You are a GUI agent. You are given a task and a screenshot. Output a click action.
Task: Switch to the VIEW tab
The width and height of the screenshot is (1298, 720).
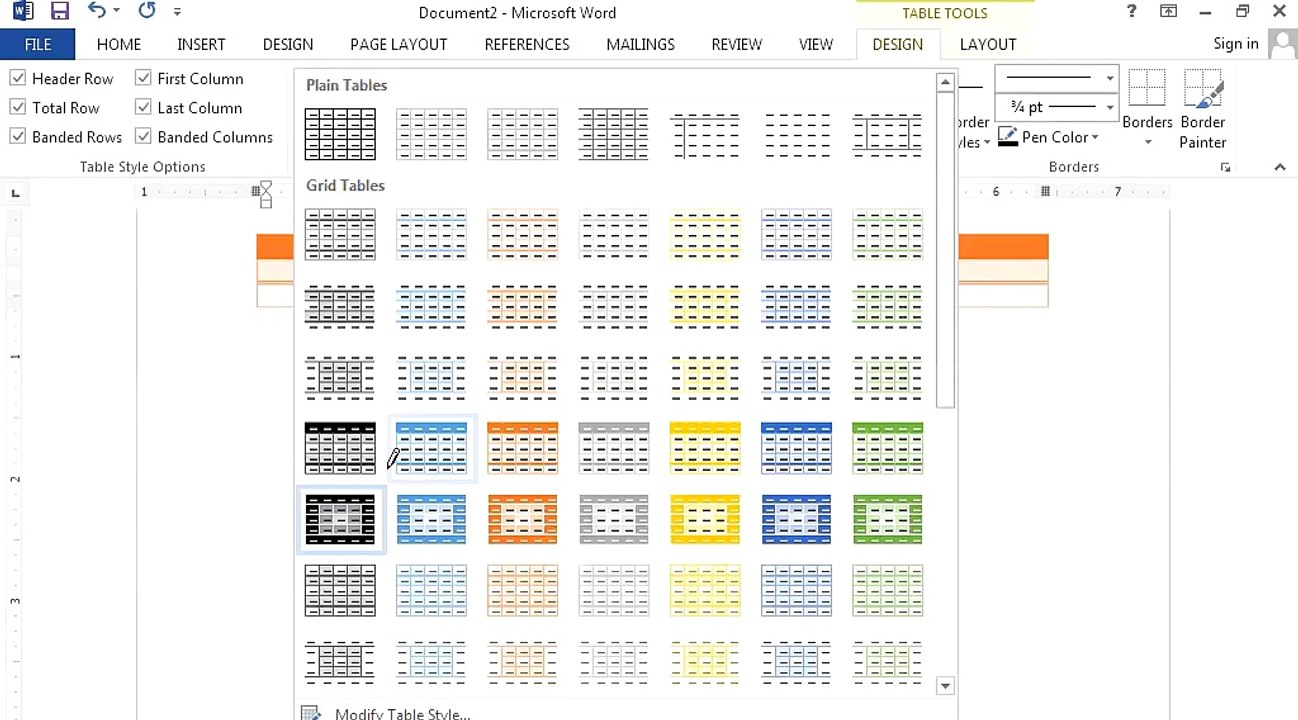point(816,44)
